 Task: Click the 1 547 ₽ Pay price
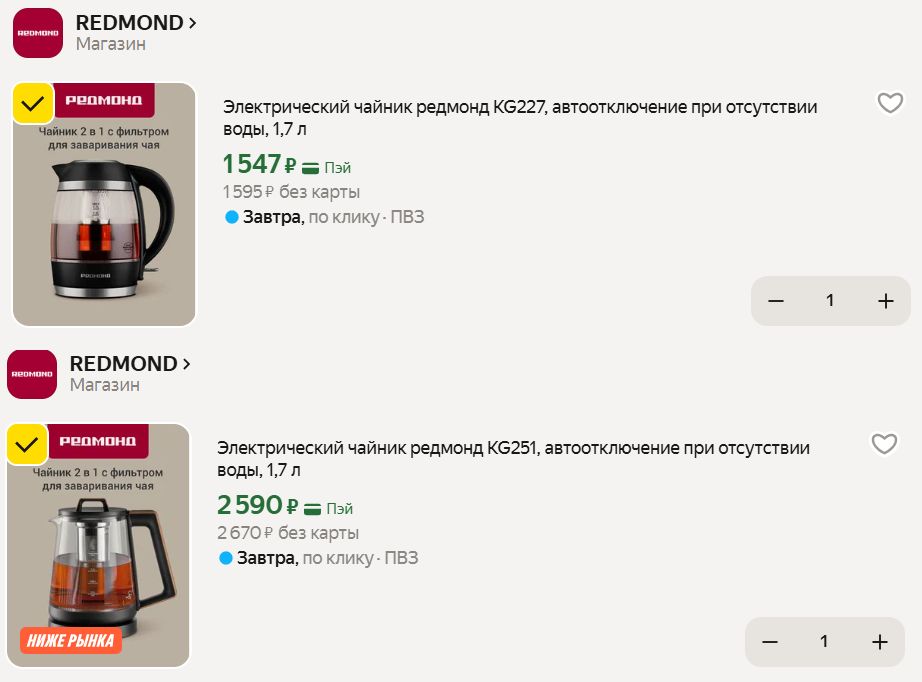286,164
